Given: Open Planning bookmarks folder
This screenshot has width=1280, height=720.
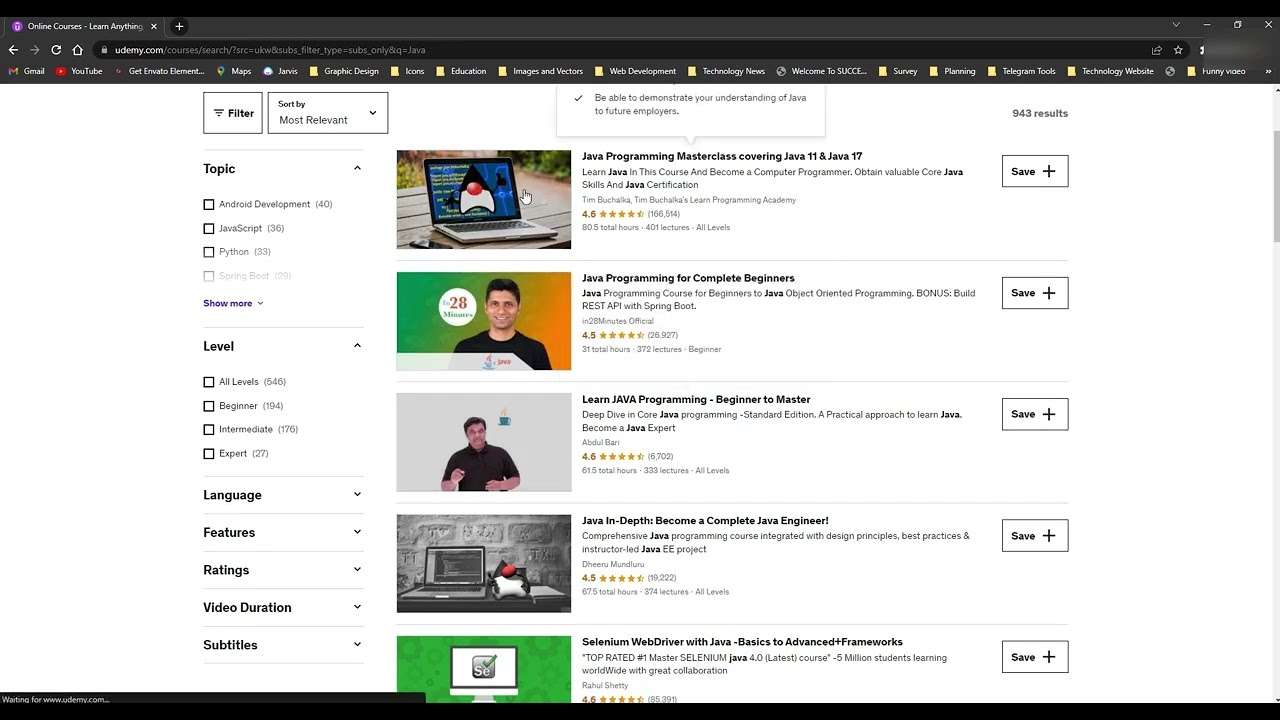Looking at the screenshot, I should point(952,71).
